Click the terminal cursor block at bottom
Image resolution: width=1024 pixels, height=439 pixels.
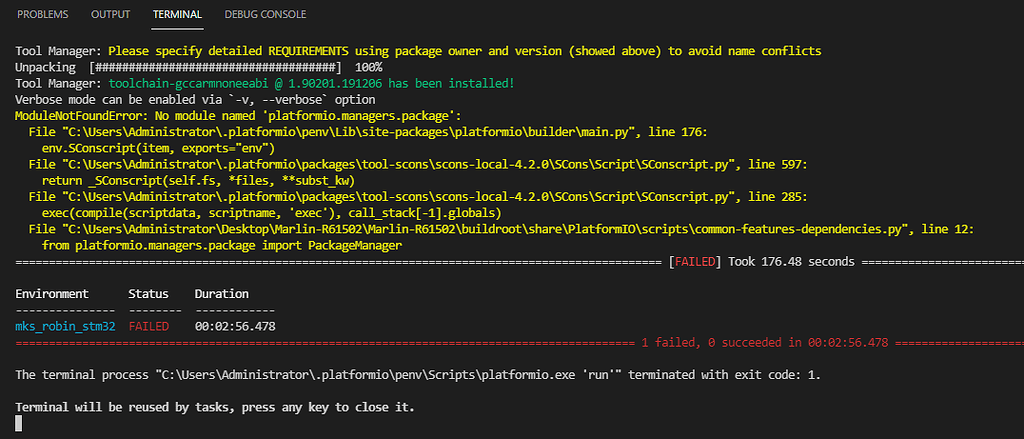[x=19, y=424]
